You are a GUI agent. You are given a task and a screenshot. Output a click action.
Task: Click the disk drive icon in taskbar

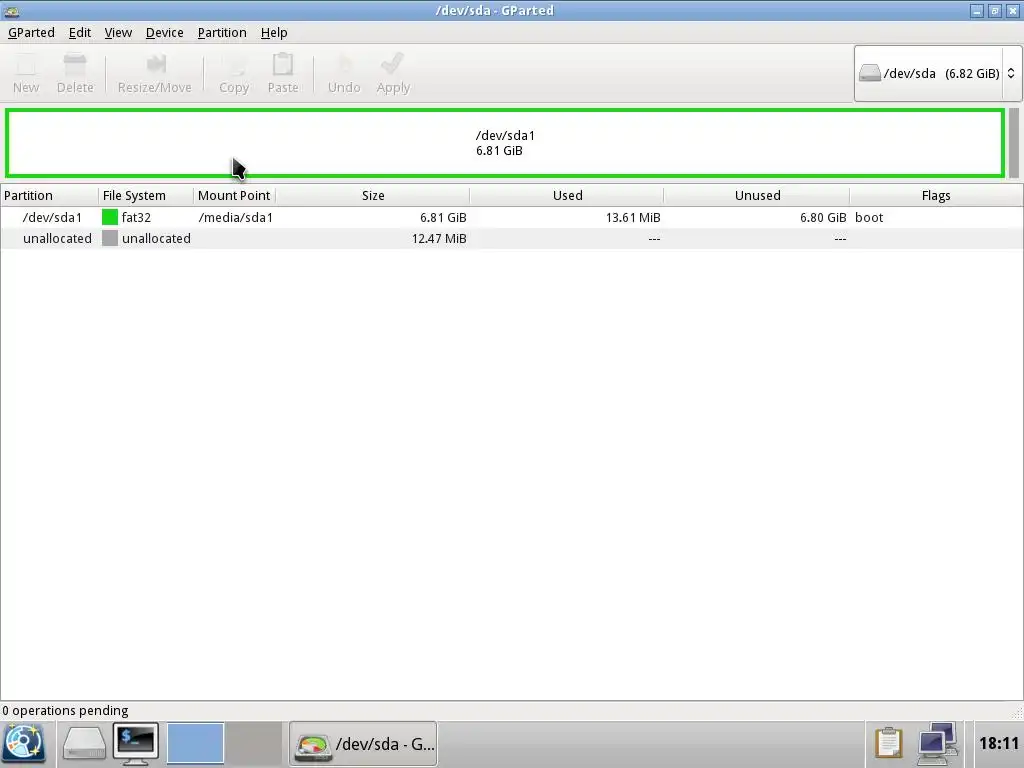pos(84,743)
